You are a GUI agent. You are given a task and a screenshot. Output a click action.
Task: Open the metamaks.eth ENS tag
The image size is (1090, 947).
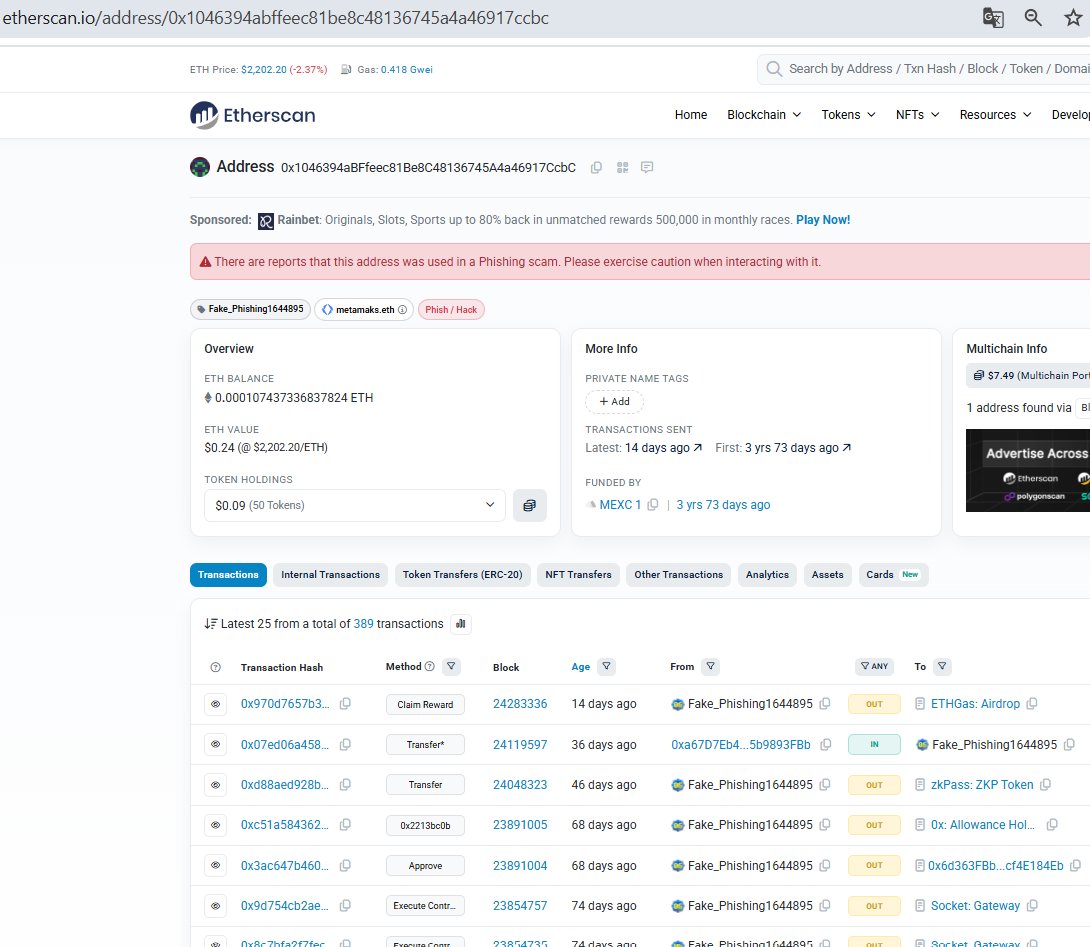point(364,309)
